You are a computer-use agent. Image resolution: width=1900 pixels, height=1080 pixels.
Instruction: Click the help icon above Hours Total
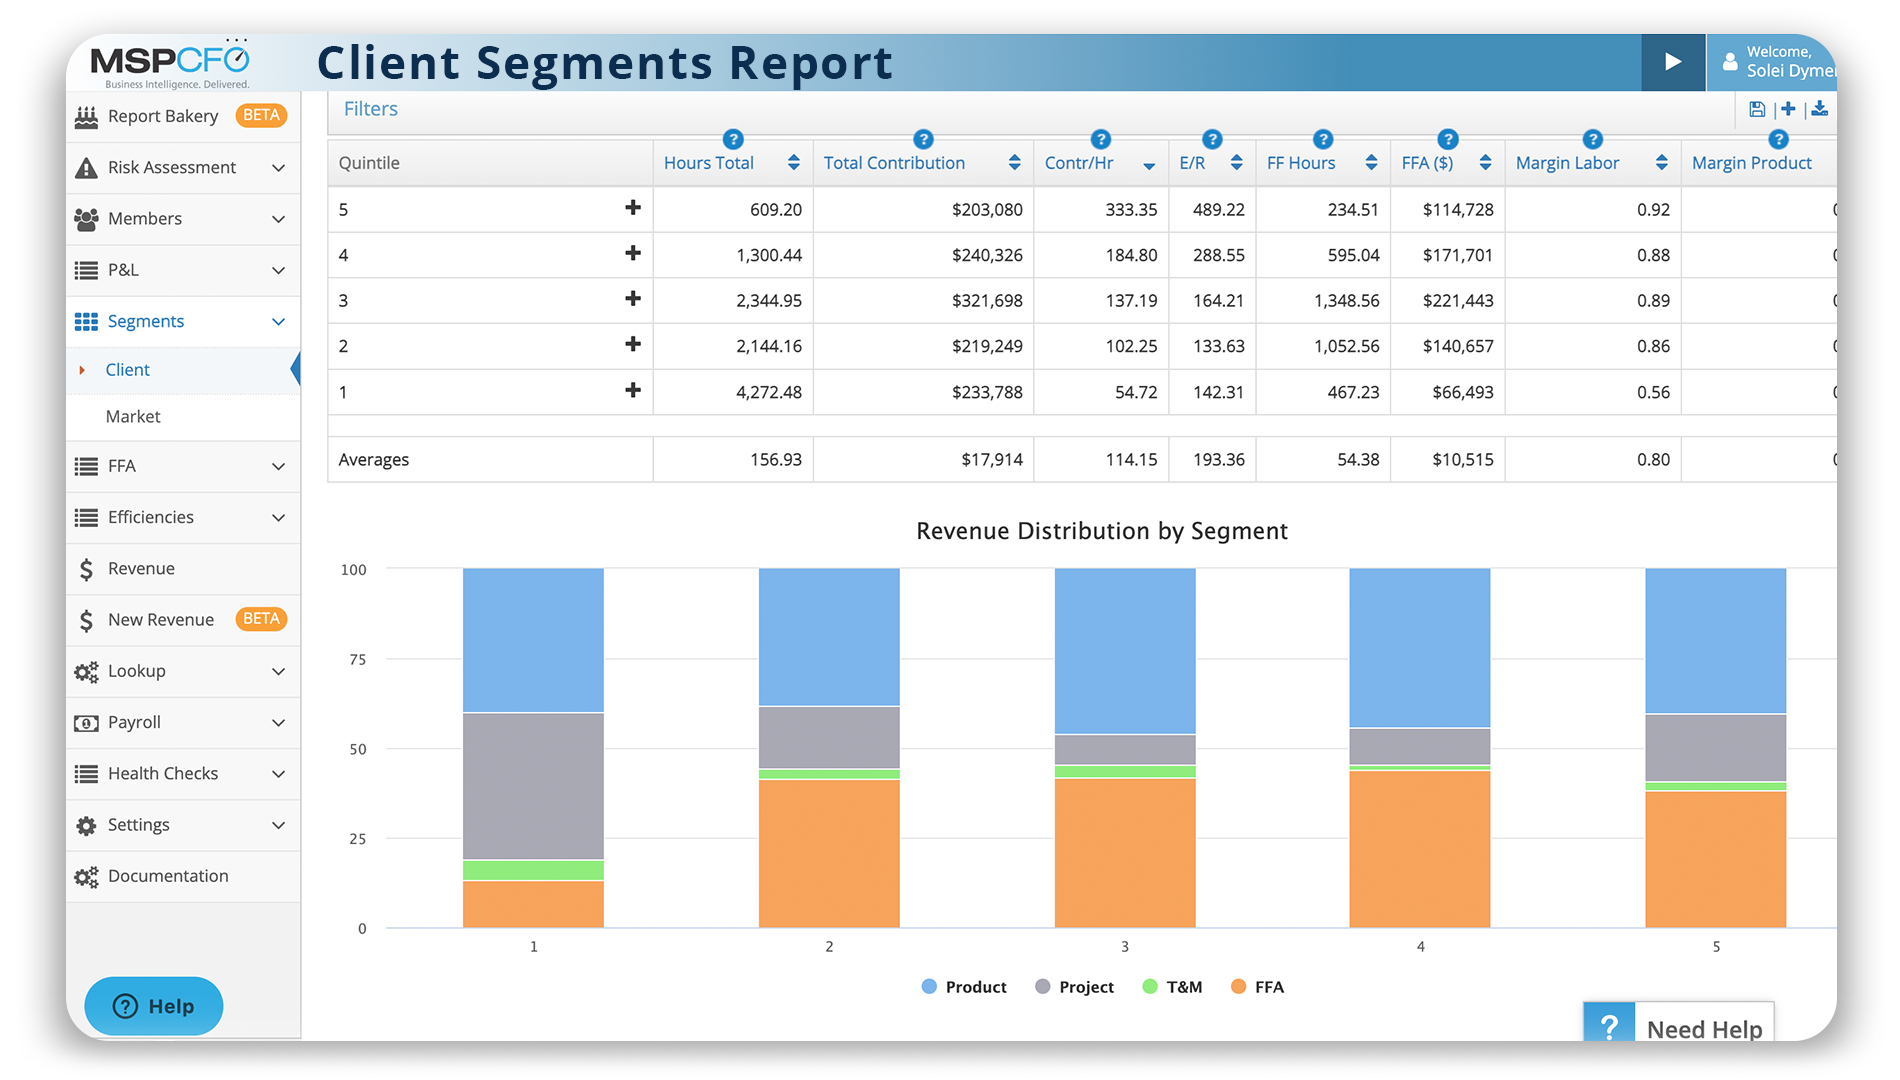click(733, 139)
